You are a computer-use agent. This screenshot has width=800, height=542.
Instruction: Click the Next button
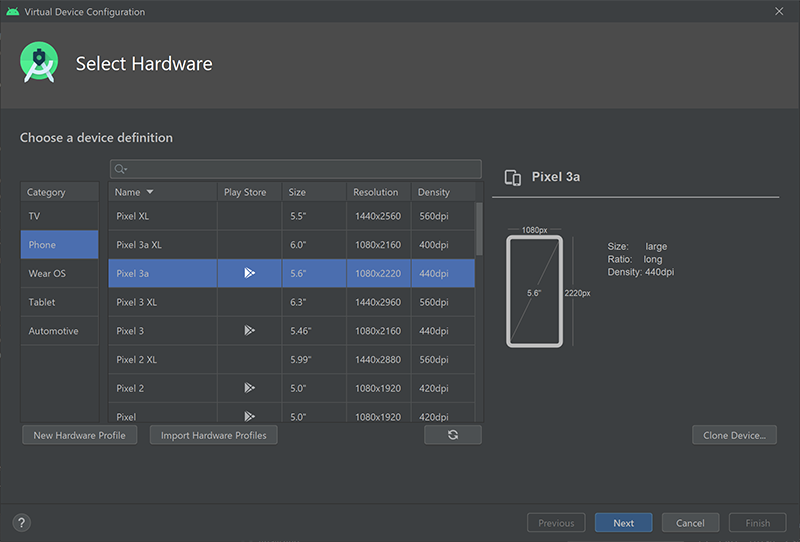623,523
